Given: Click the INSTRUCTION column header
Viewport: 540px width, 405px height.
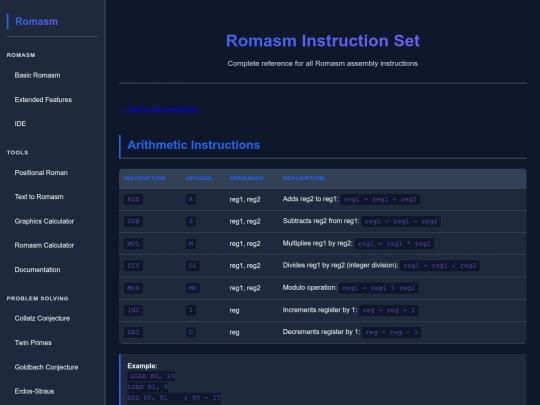Looking at the screenshot, I should 144,178.
